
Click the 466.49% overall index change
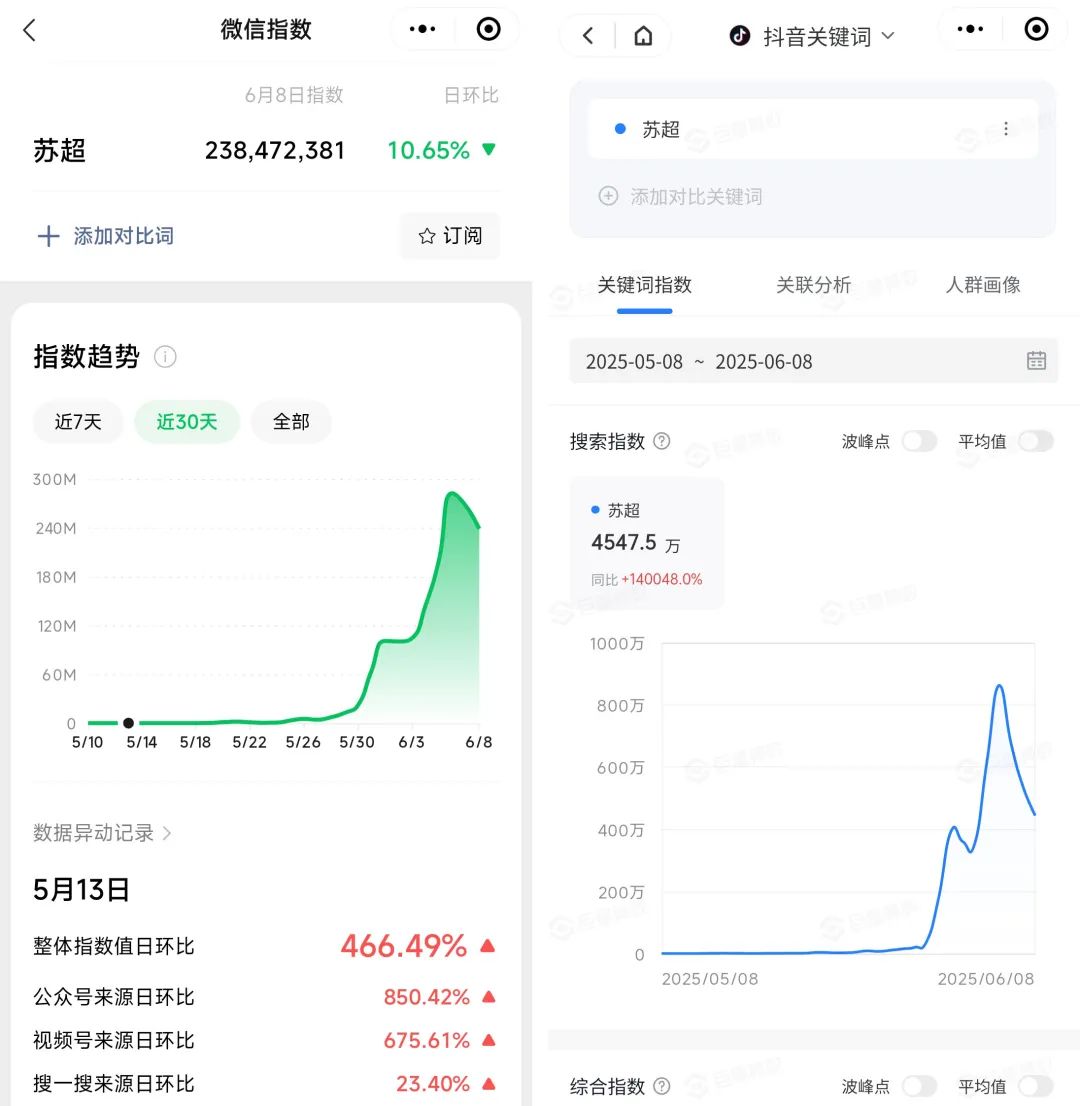(404, 946)
